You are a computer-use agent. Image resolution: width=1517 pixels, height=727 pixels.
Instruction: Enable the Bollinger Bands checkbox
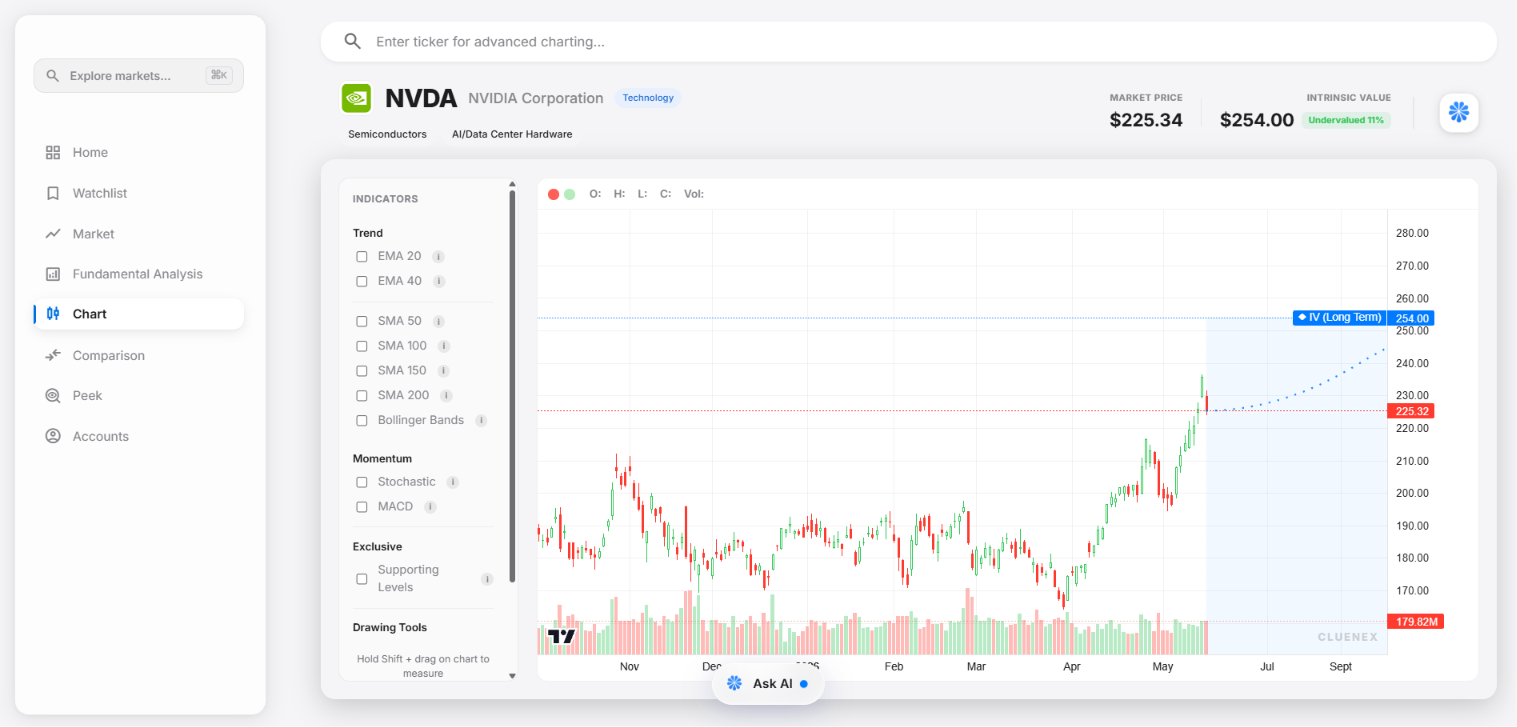coord(362,421)
